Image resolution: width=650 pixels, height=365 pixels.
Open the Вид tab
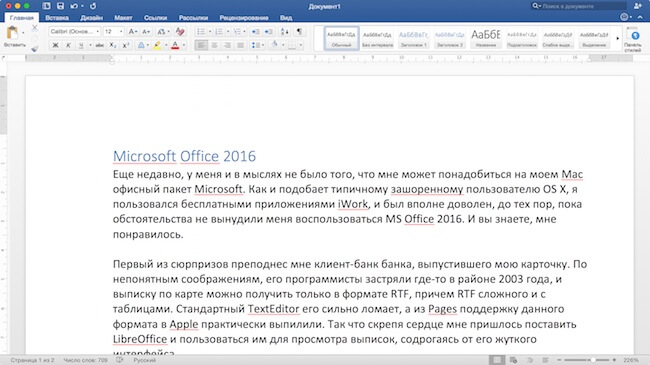(x=286, y=18)
